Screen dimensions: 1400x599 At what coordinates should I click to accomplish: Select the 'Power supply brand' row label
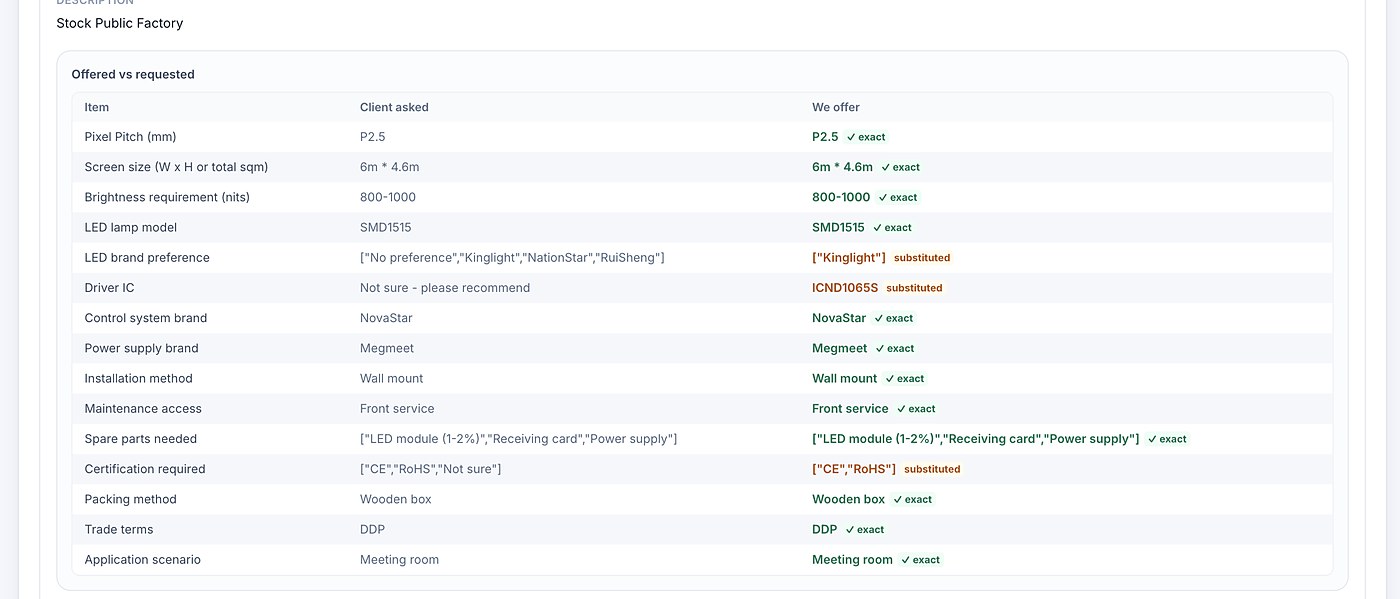[x=141, y=348]
